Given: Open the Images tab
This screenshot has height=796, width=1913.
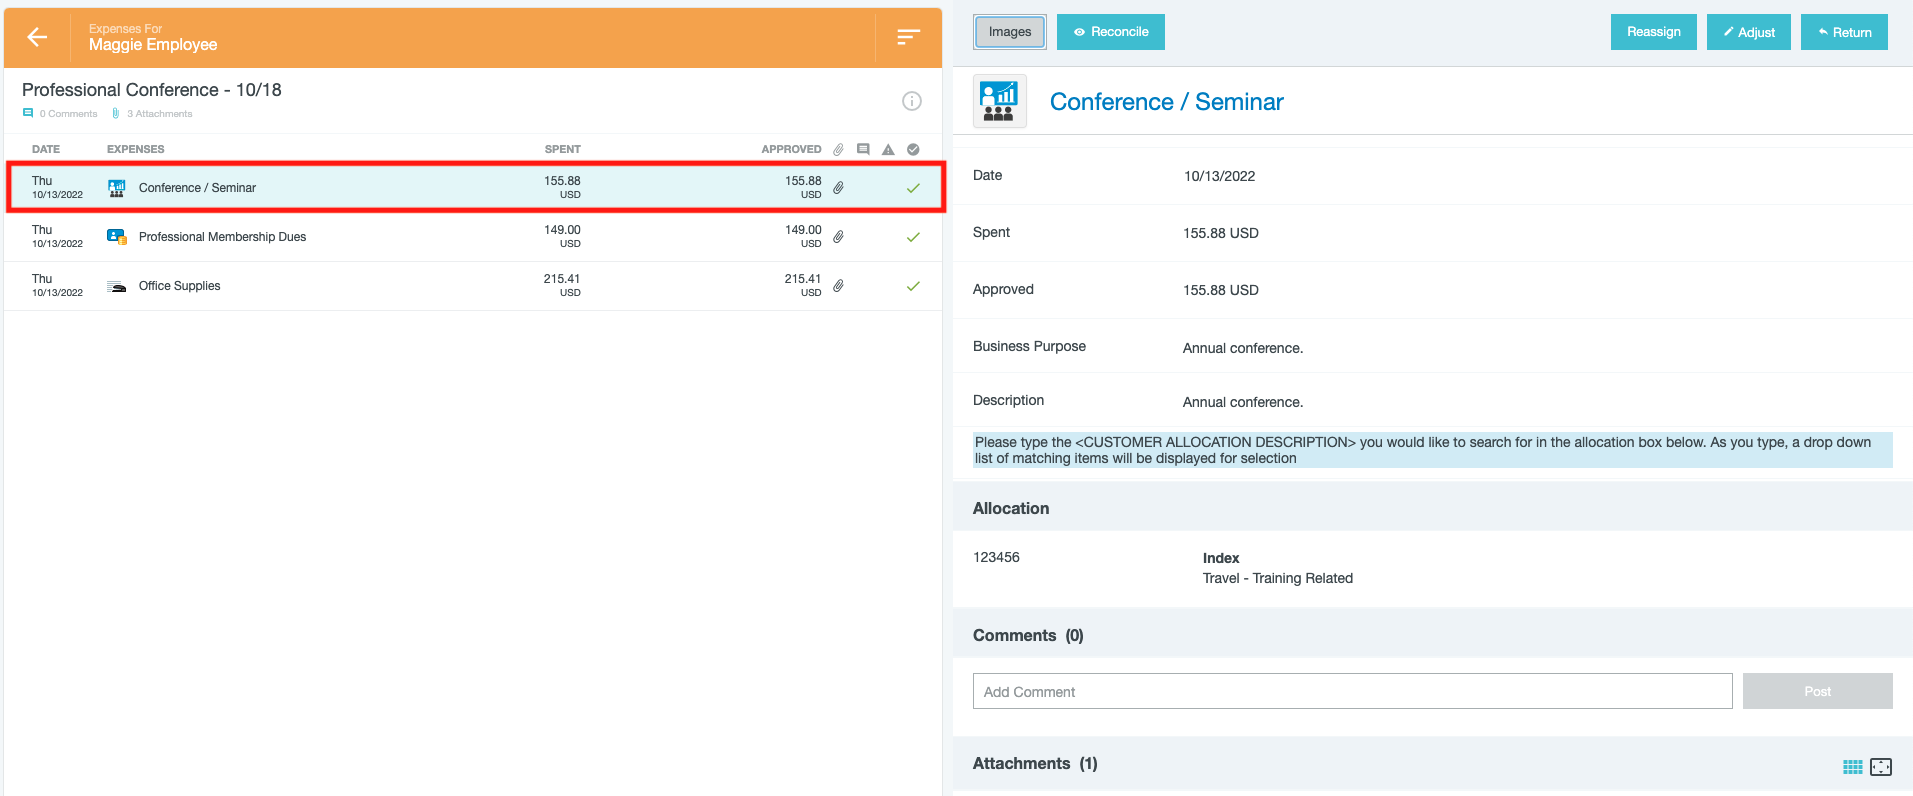Looking at the screenshot, I should click(1009, 32).
